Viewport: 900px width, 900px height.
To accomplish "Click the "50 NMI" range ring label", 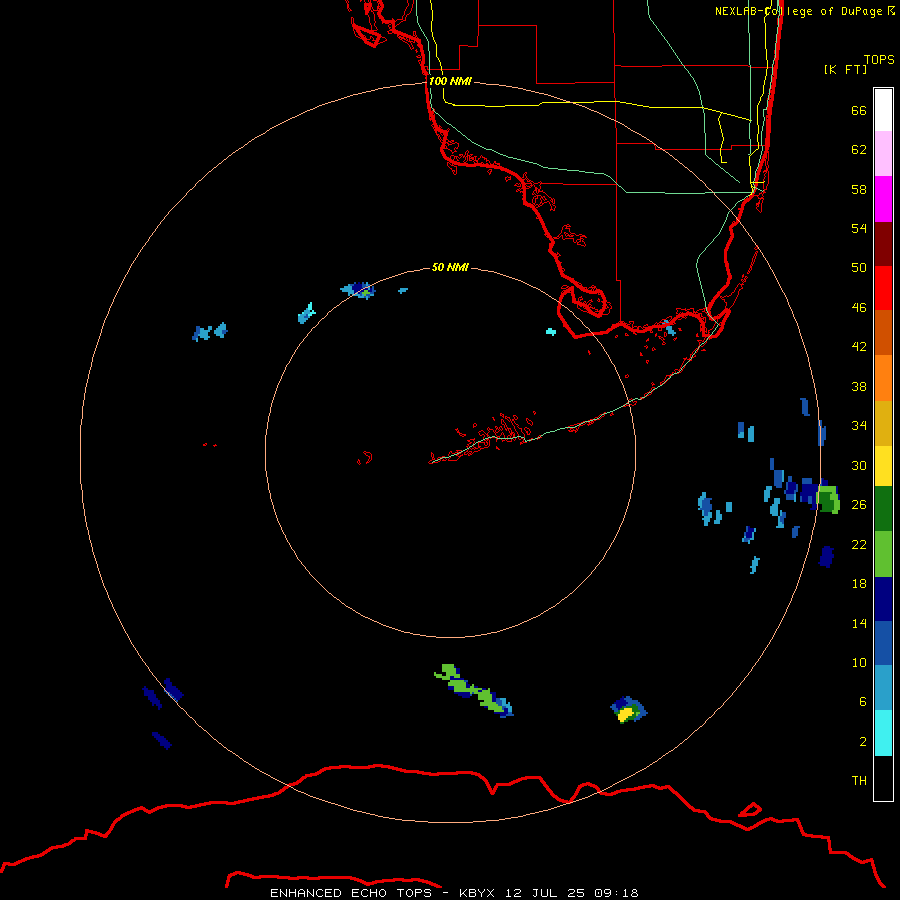I will coord(450,267).
